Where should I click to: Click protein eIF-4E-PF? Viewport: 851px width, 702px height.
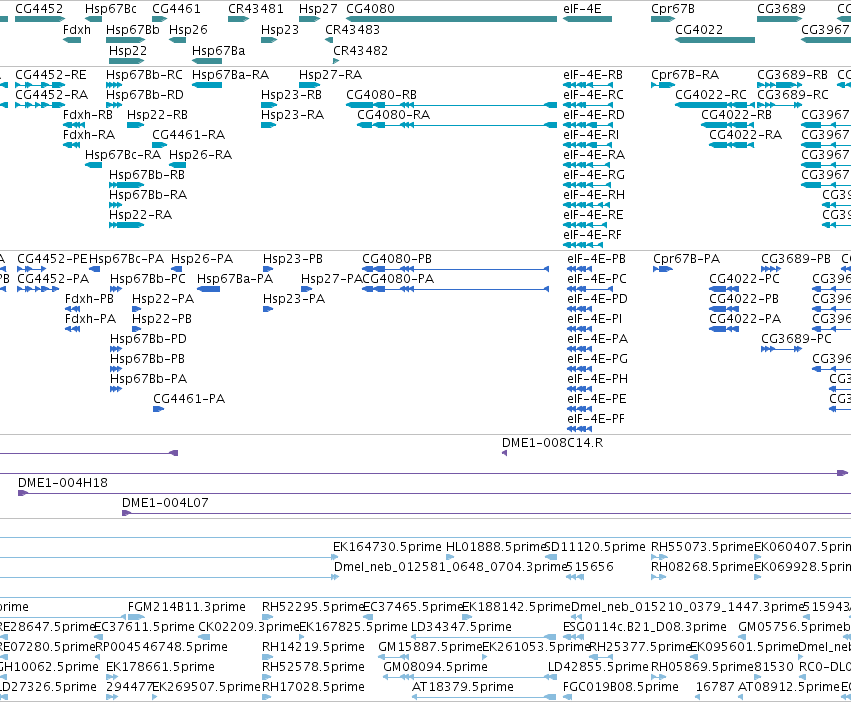pos(596,419)
